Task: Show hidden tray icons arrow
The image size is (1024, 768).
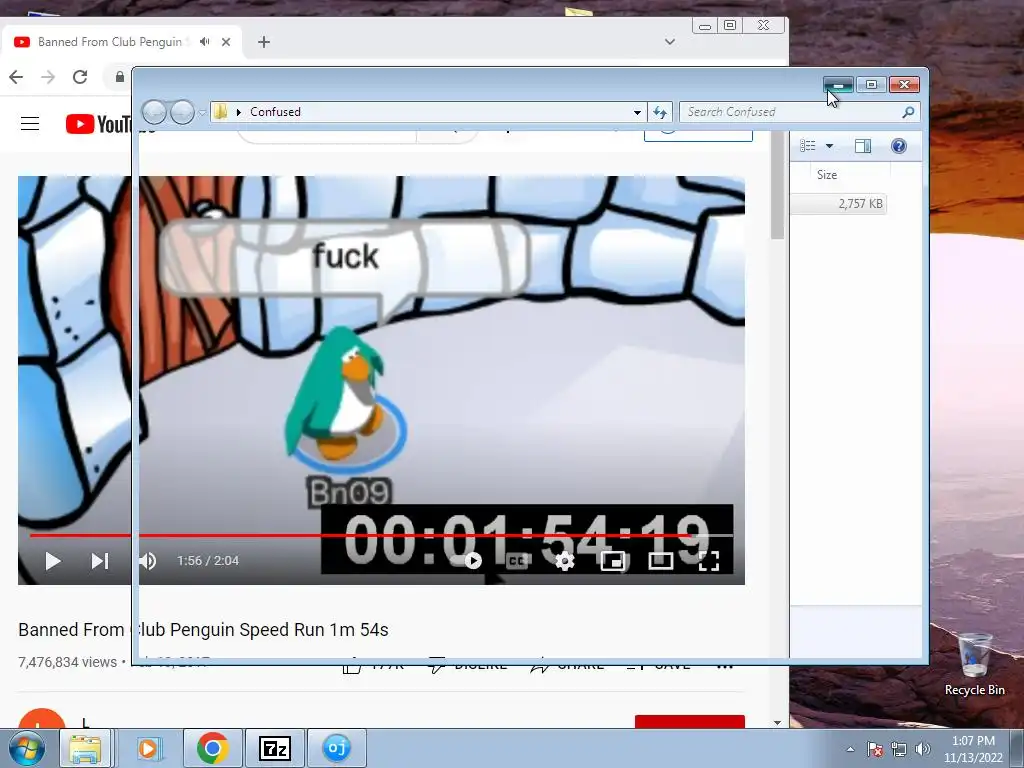Action: pyautogui.click(x=850, y=749)
